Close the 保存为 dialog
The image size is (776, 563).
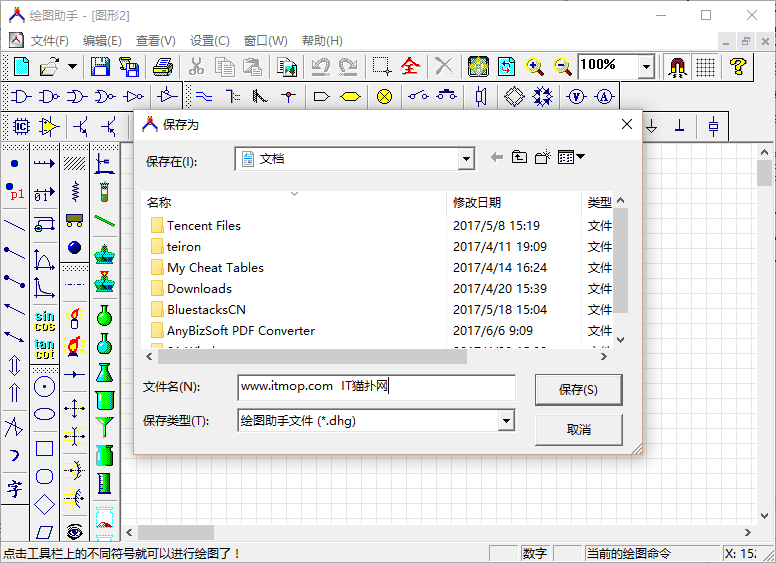click(627, 124)
